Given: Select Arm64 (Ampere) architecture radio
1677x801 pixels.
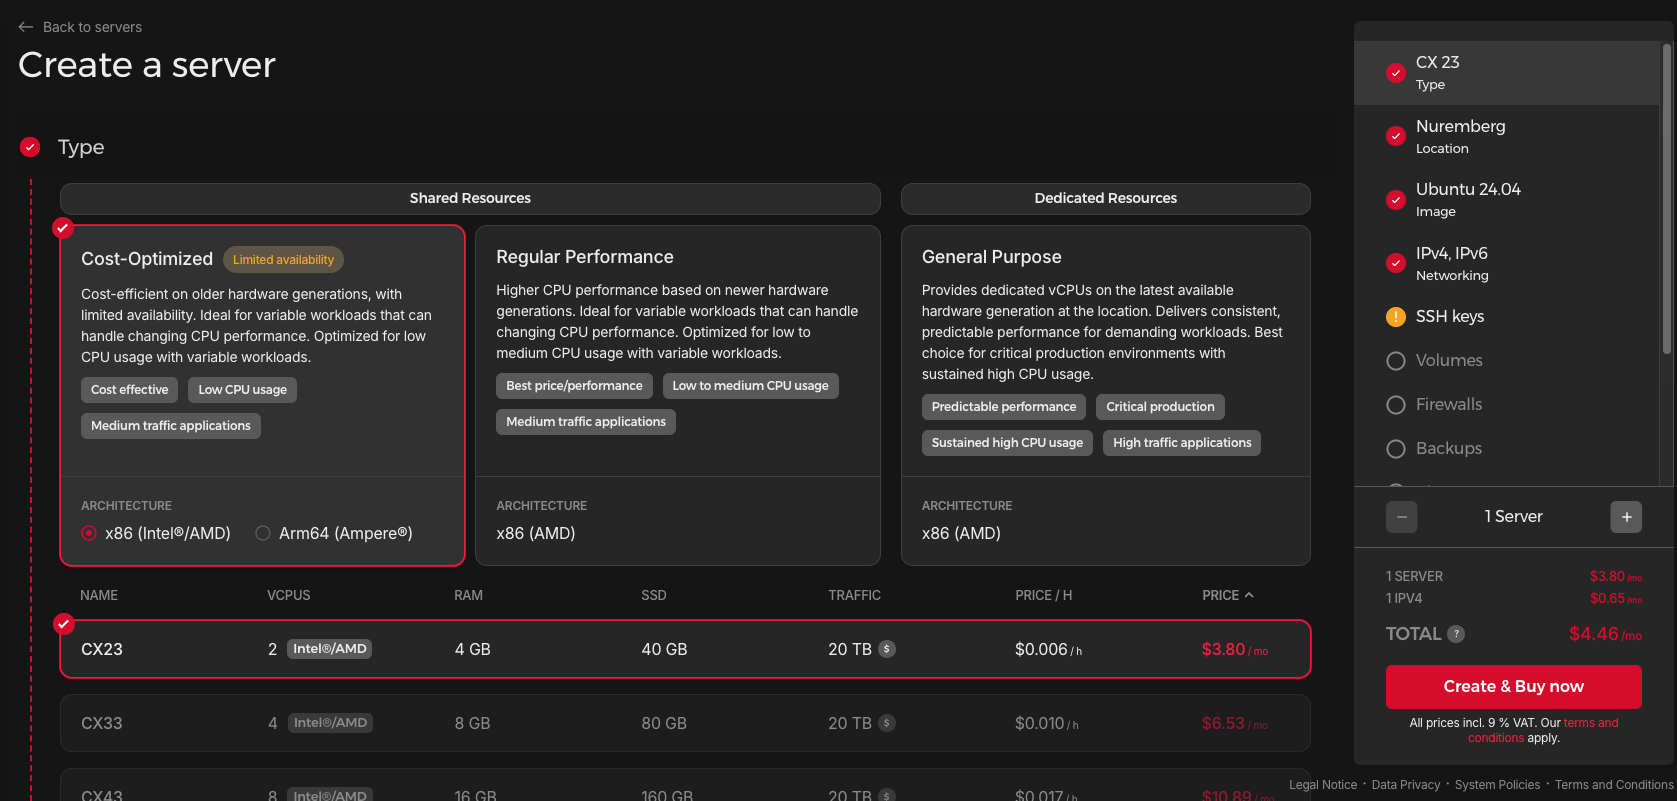Looking at the screenshot, I should pyautogui.click(x=263, y=533).
